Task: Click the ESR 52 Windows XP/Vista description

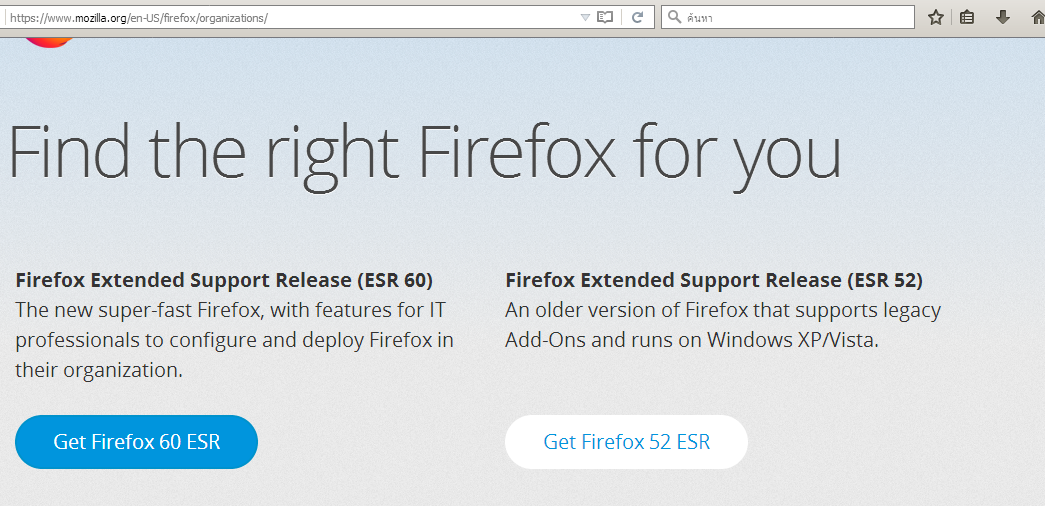Action: [723, 325]
